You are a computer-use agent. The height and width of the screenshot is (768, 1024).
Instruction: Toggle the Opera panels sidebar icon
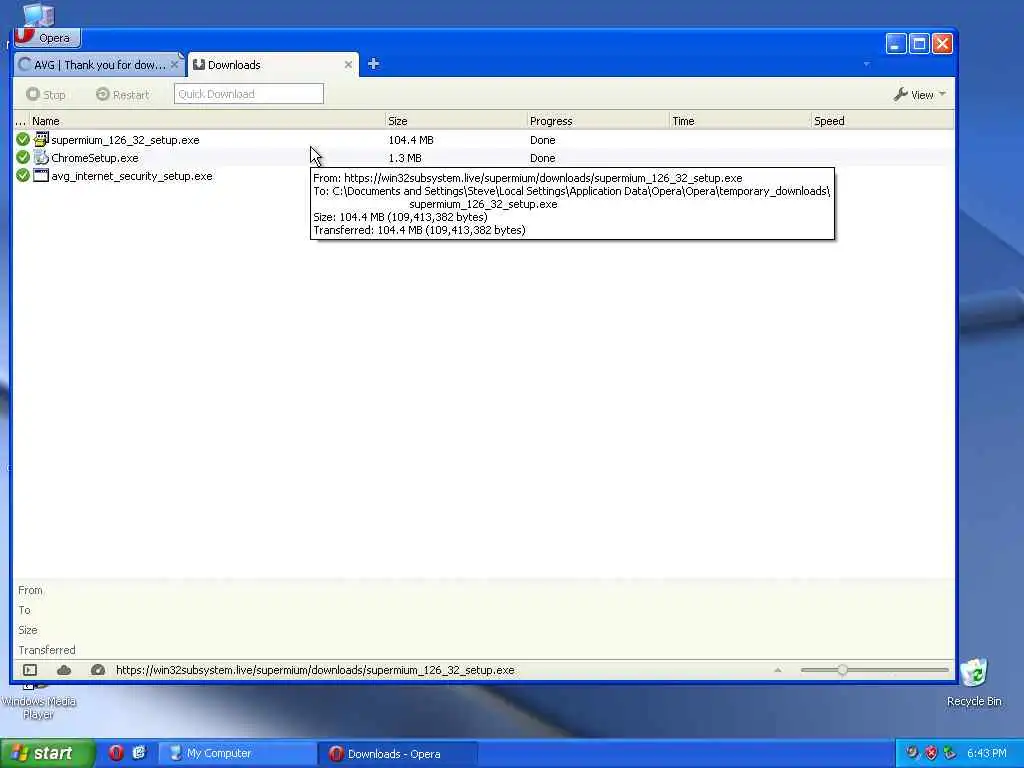pos(30,670)
